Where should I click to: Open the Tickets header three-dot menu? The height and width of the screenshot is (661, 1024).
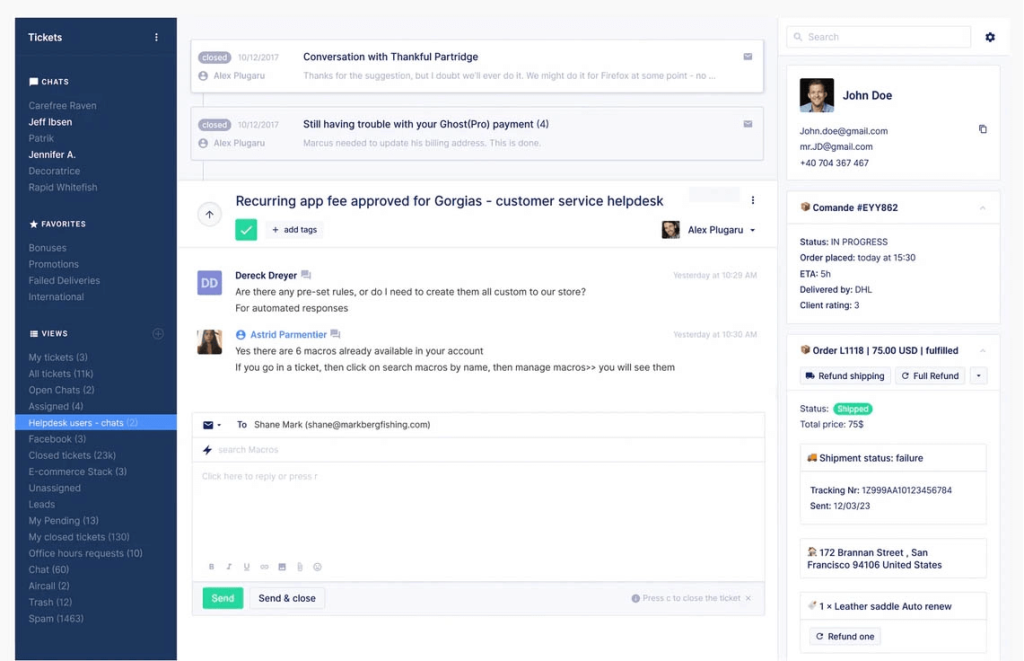coord(156,37)
